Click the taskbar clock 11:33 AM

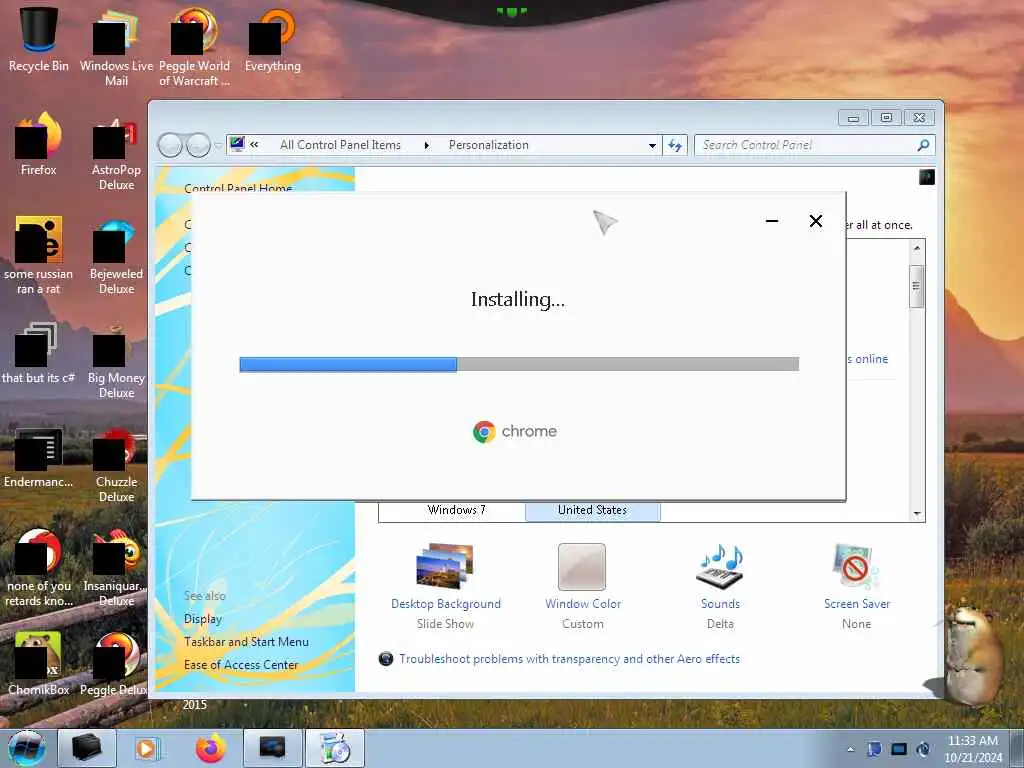click(973, 749)
